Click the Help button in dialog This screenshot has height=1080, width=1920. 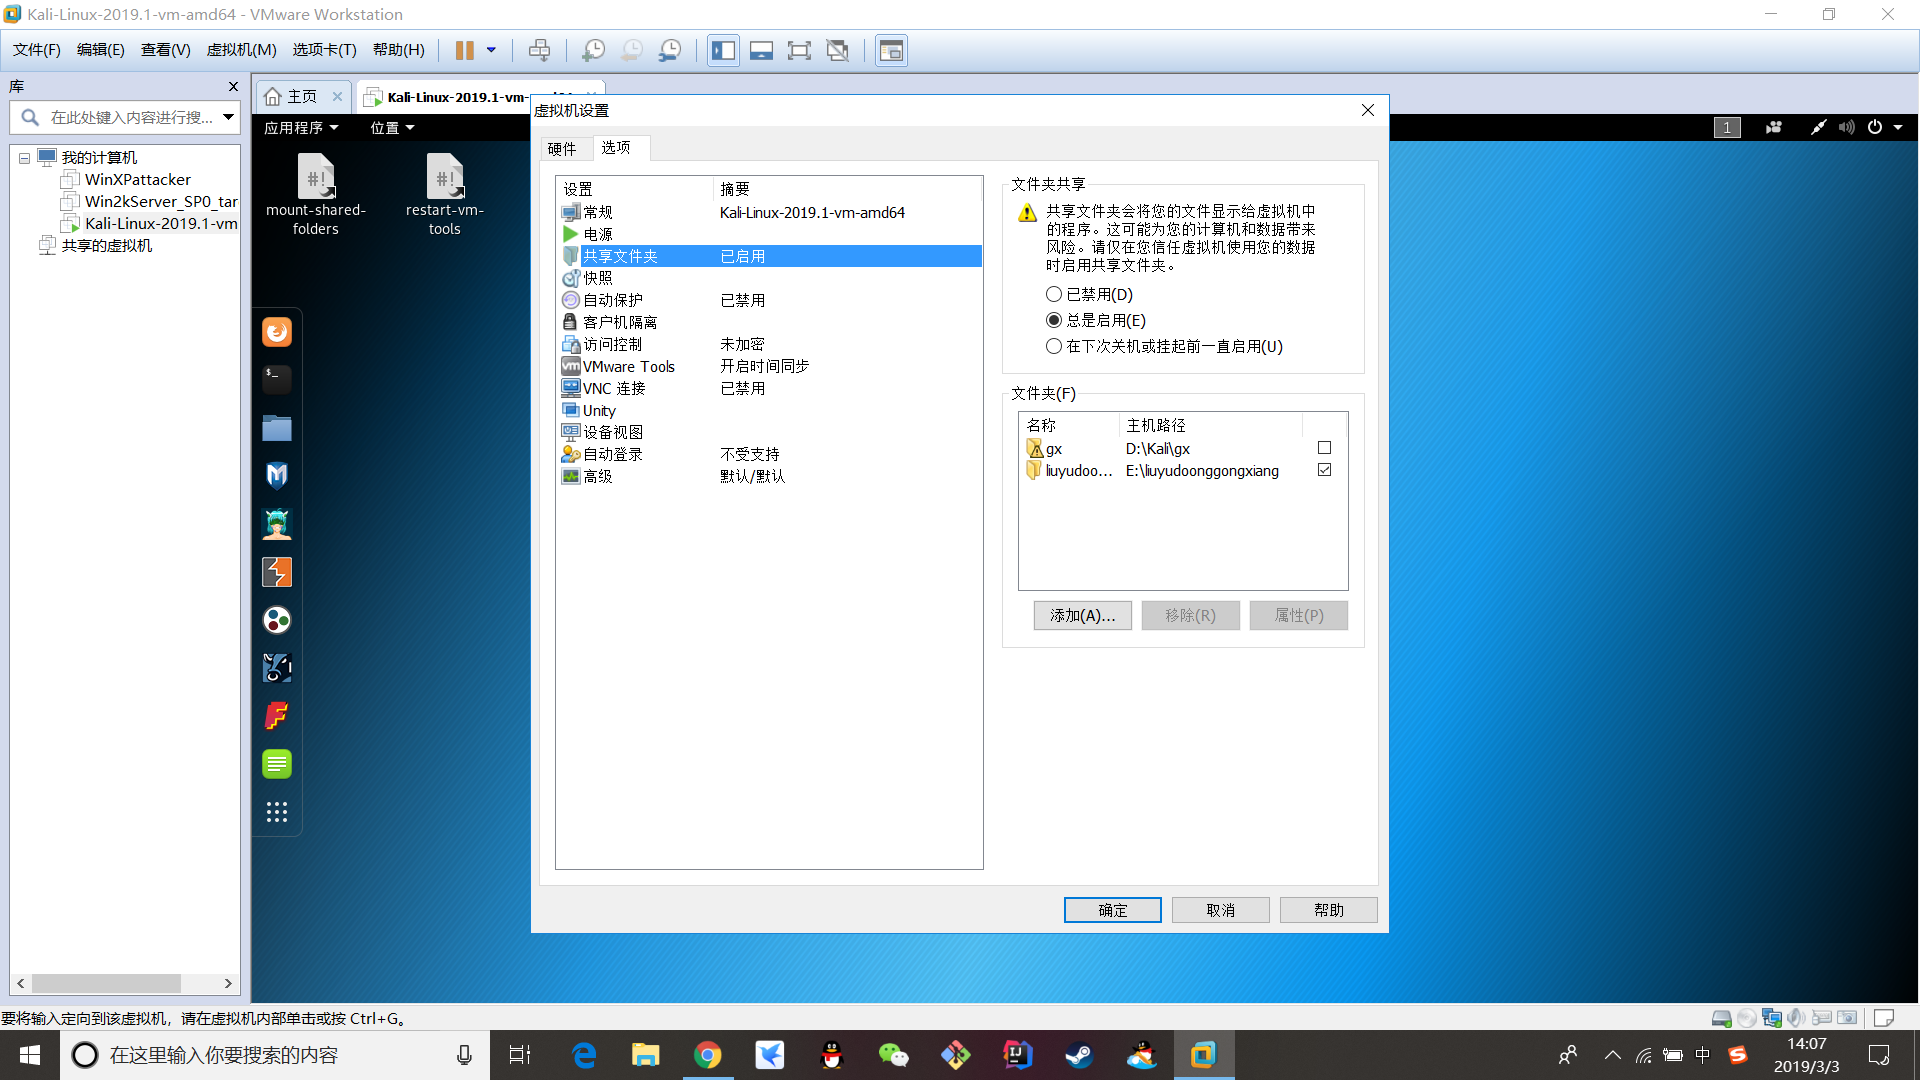coord(1328,910)
